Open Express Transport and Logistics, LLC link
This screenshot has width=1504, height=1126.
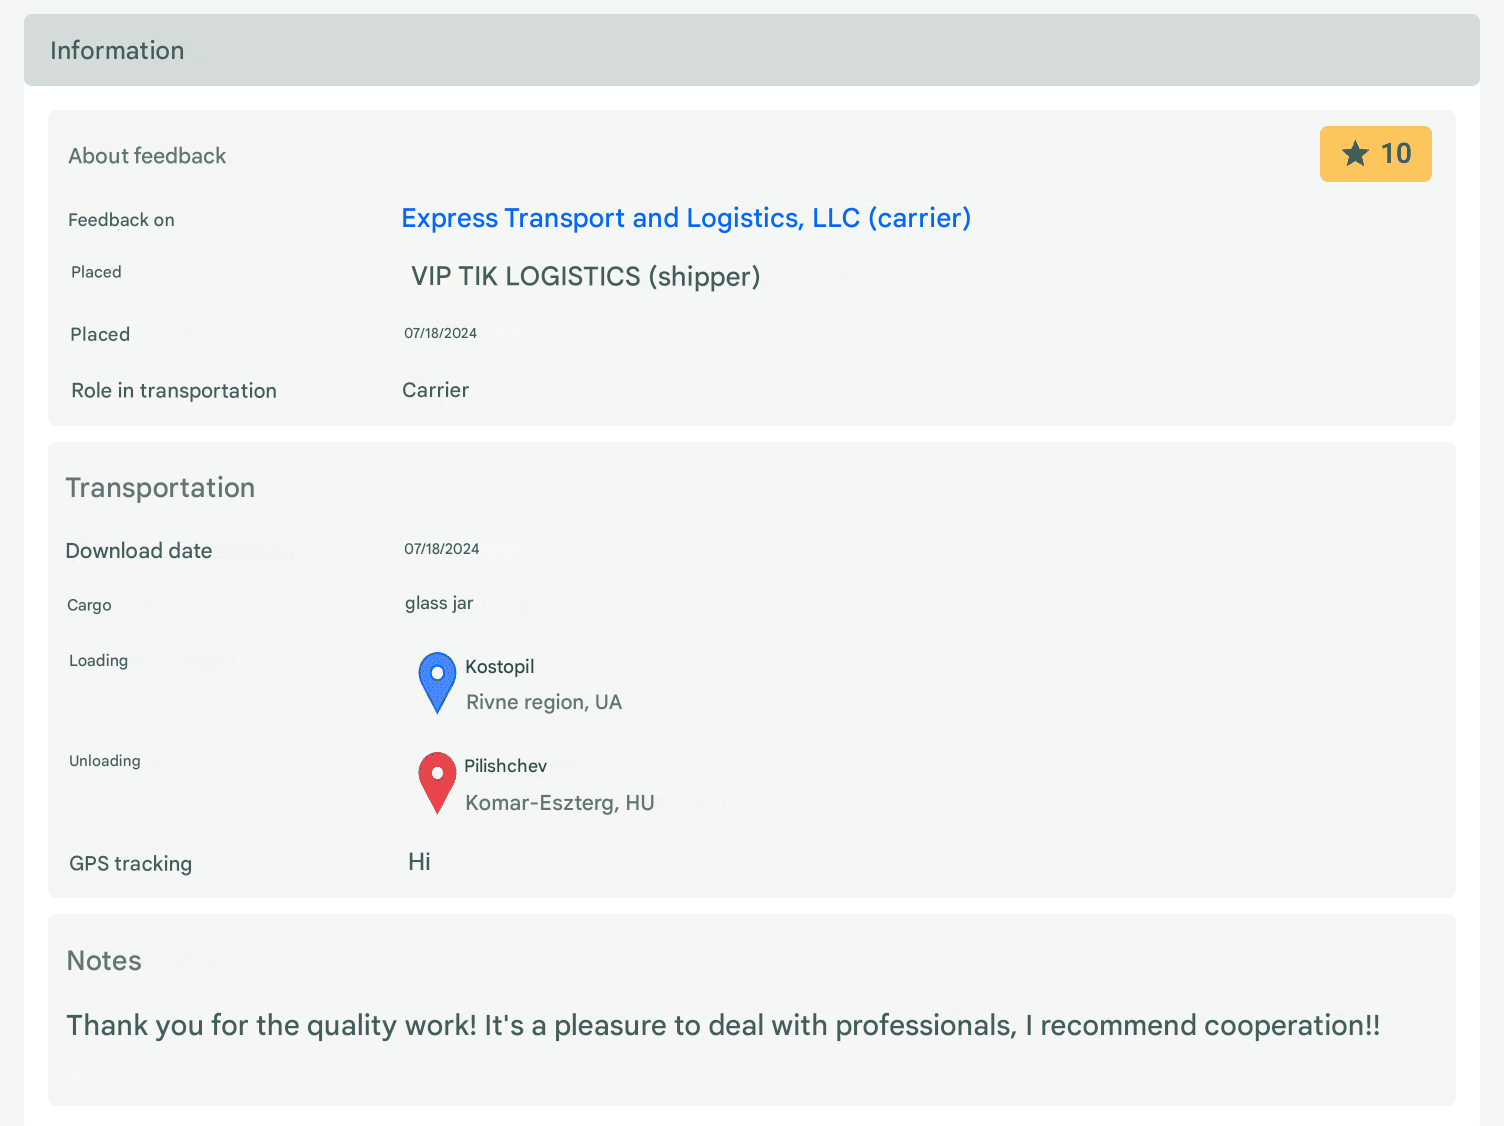click(x=686, y=218)
